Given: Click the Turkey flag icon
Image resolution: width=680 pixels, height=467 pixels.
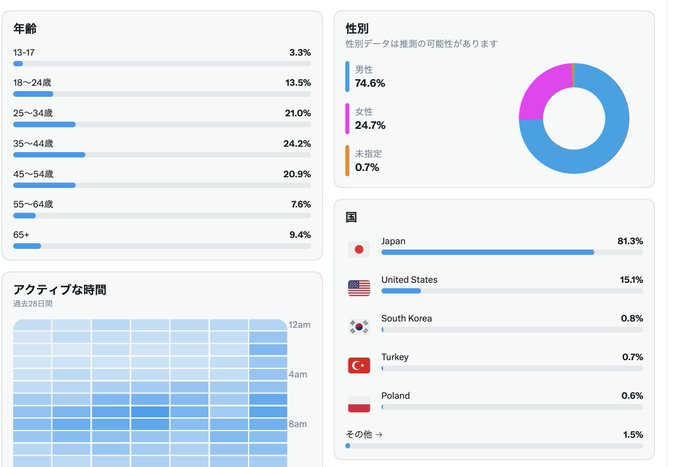Looking at the screenshot, I should [x=359, y=365].
